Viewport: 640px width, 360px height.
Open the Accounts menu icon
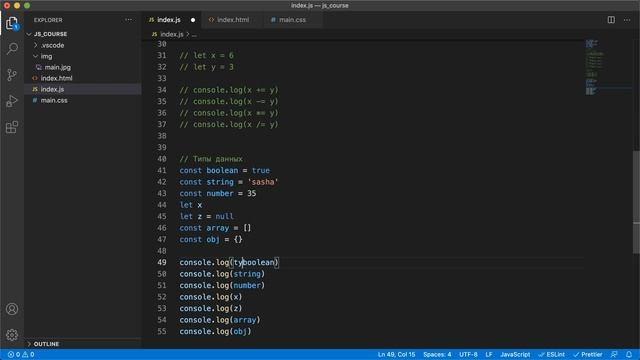coord(12,309)
